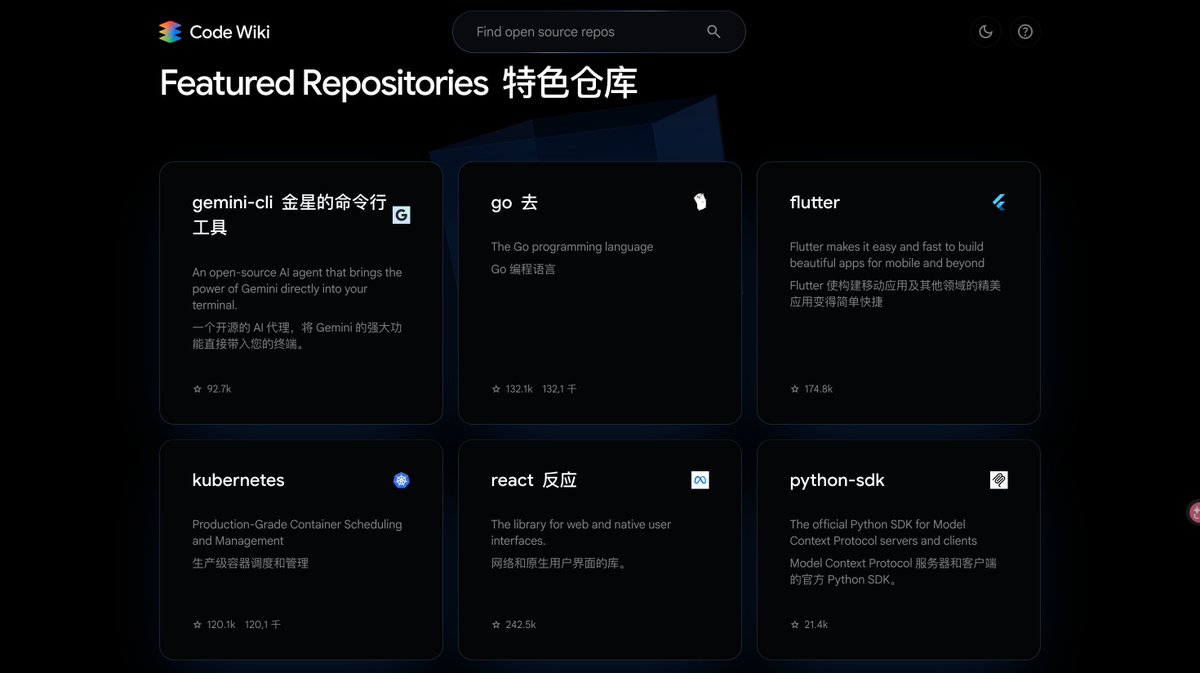Image resolution: width=1200 pixels, height=673 pixels.
Task: Click the search magnifier icon
Action: tap(714, 32)
